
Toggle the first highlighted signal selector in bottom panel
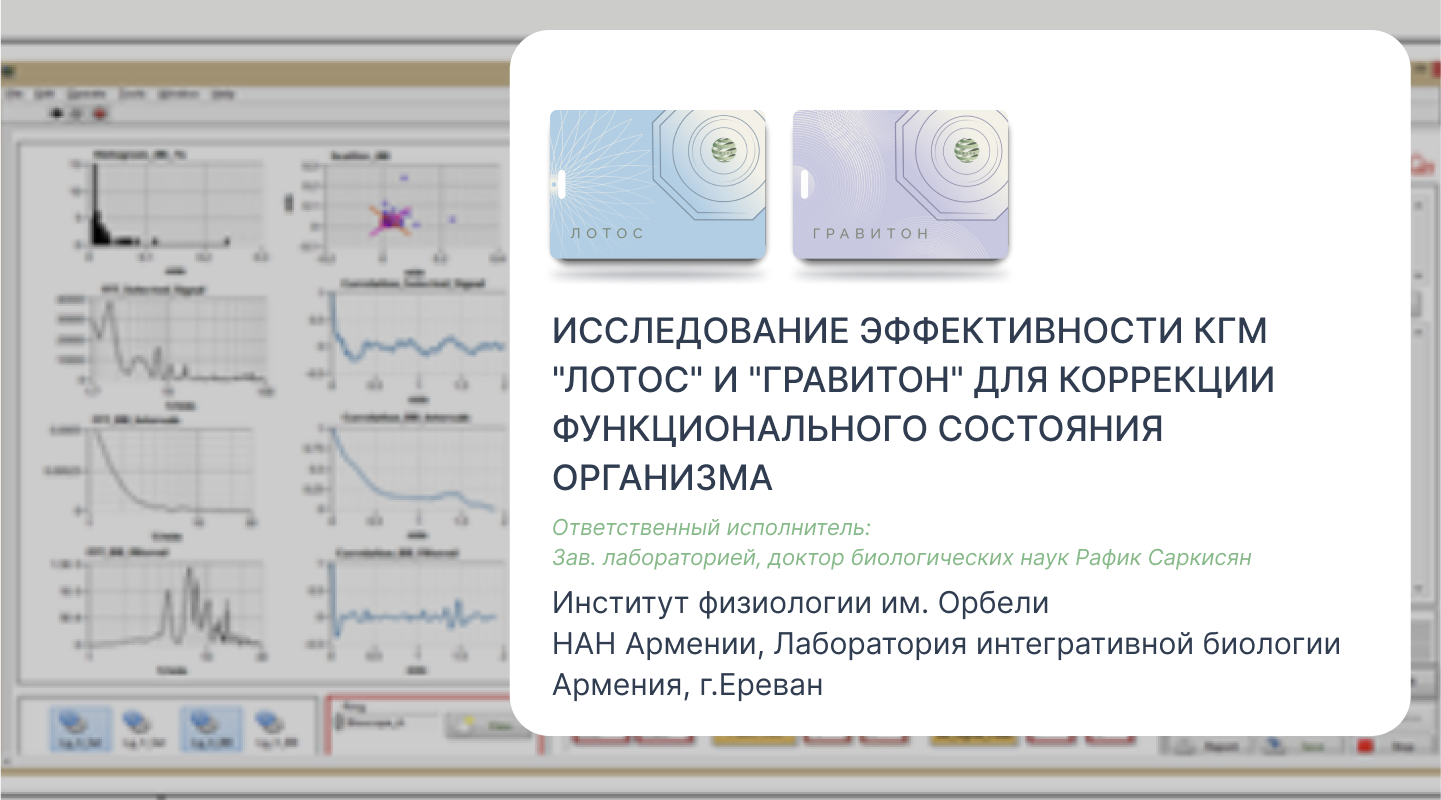[79, 727]
